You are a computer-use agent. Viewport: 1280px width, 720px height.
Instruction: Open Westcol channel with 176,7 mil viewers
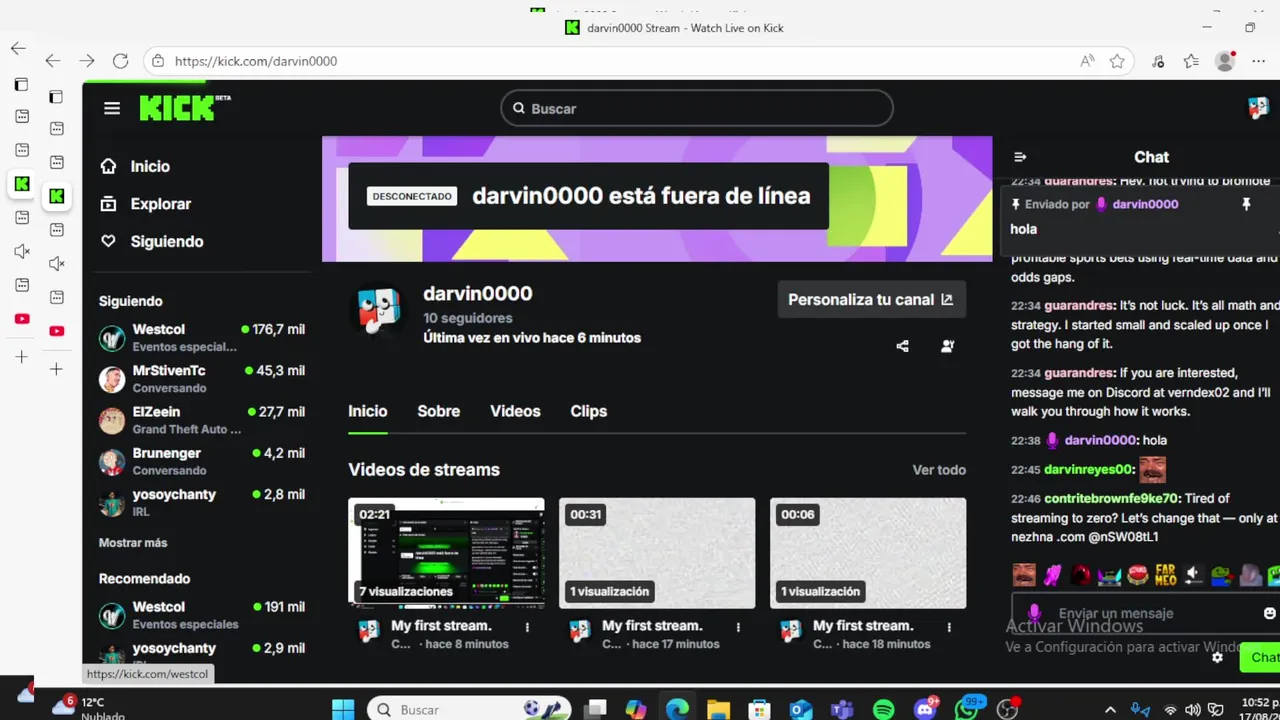(202, 338)
